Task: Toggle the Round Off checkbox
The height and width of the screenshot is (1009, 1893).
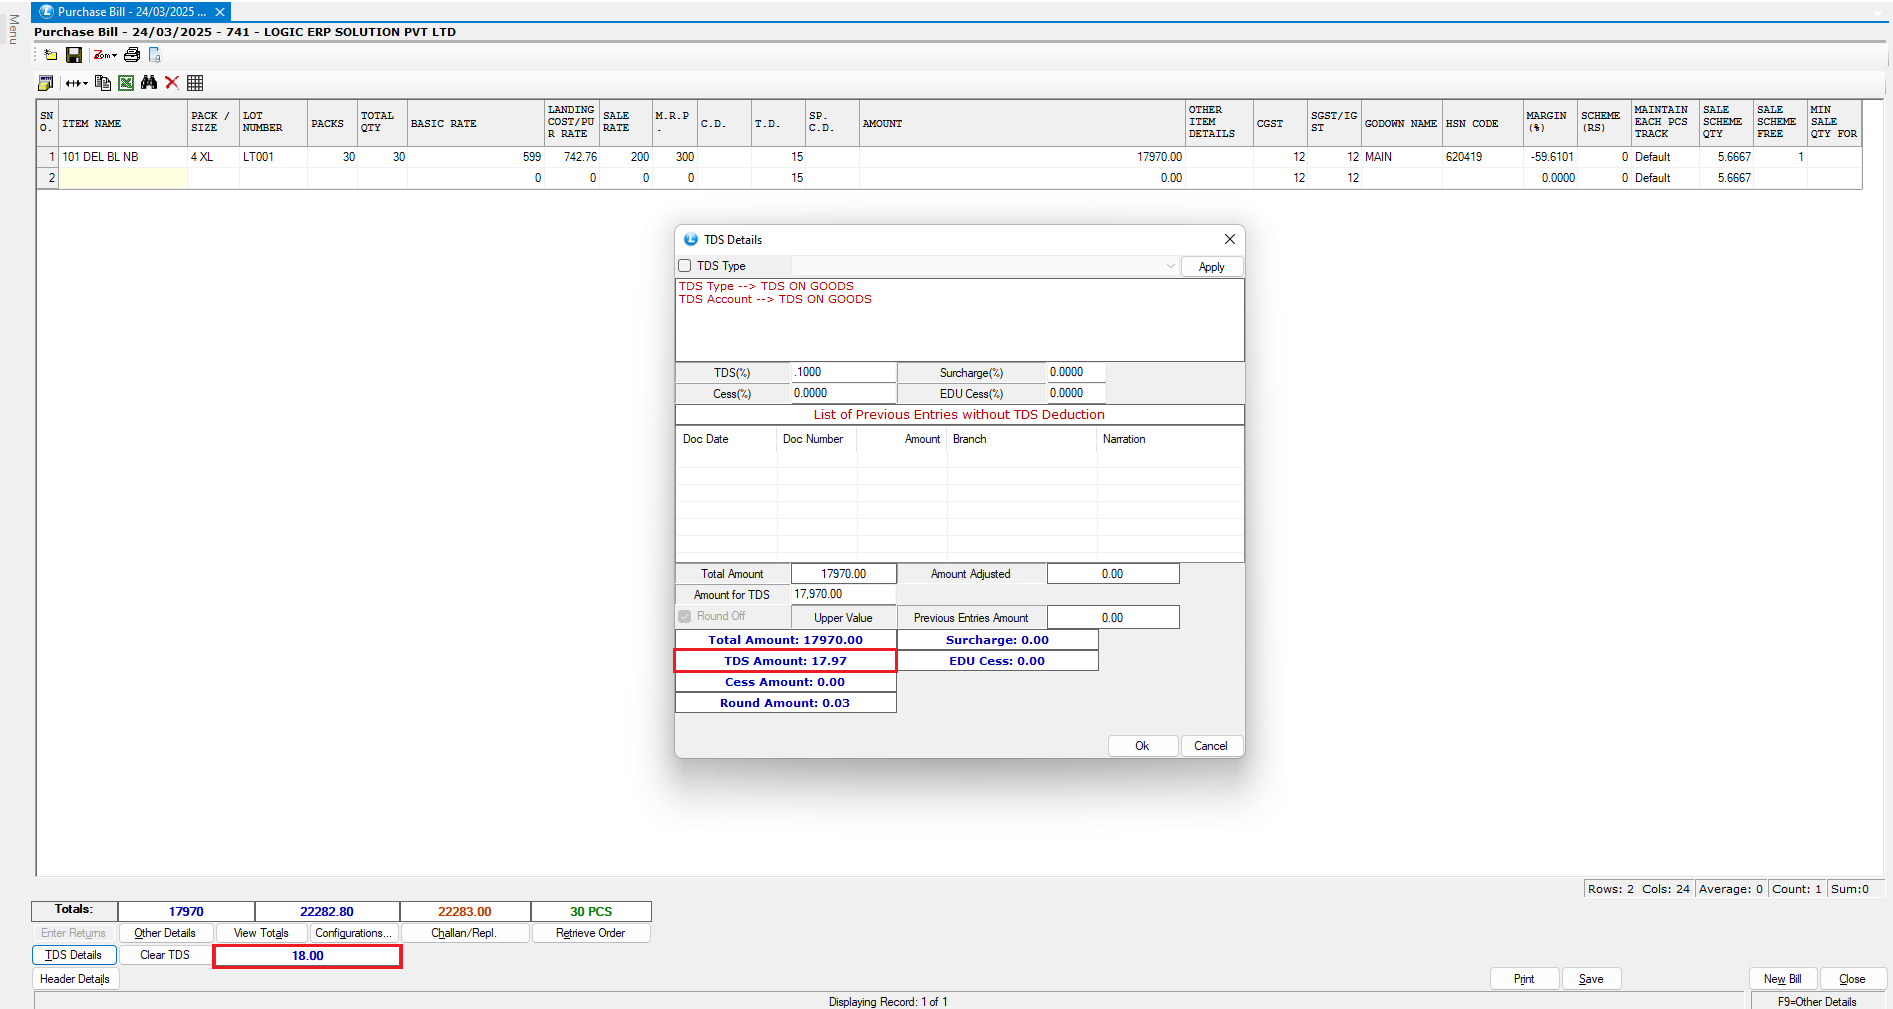Action: (685, 617)
